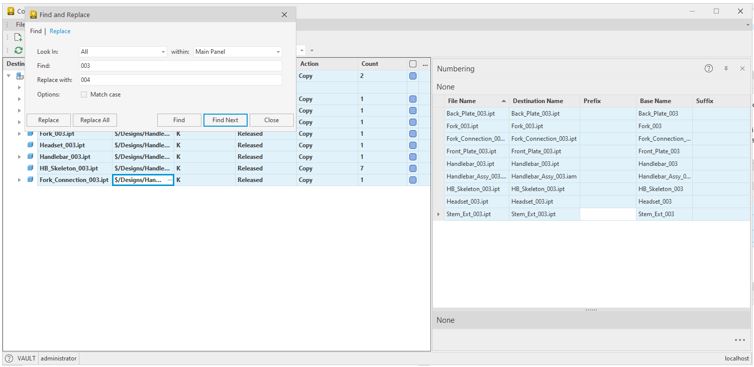
Task: Sort by the Action column header
Action: coord(327,64)
